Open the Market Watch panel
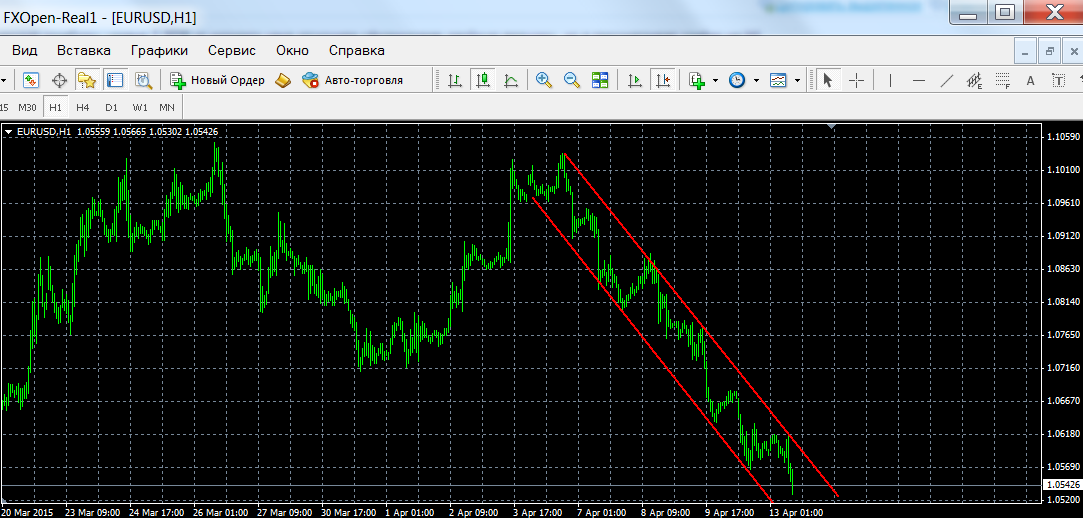1083x518 pixels. [31, 80]
